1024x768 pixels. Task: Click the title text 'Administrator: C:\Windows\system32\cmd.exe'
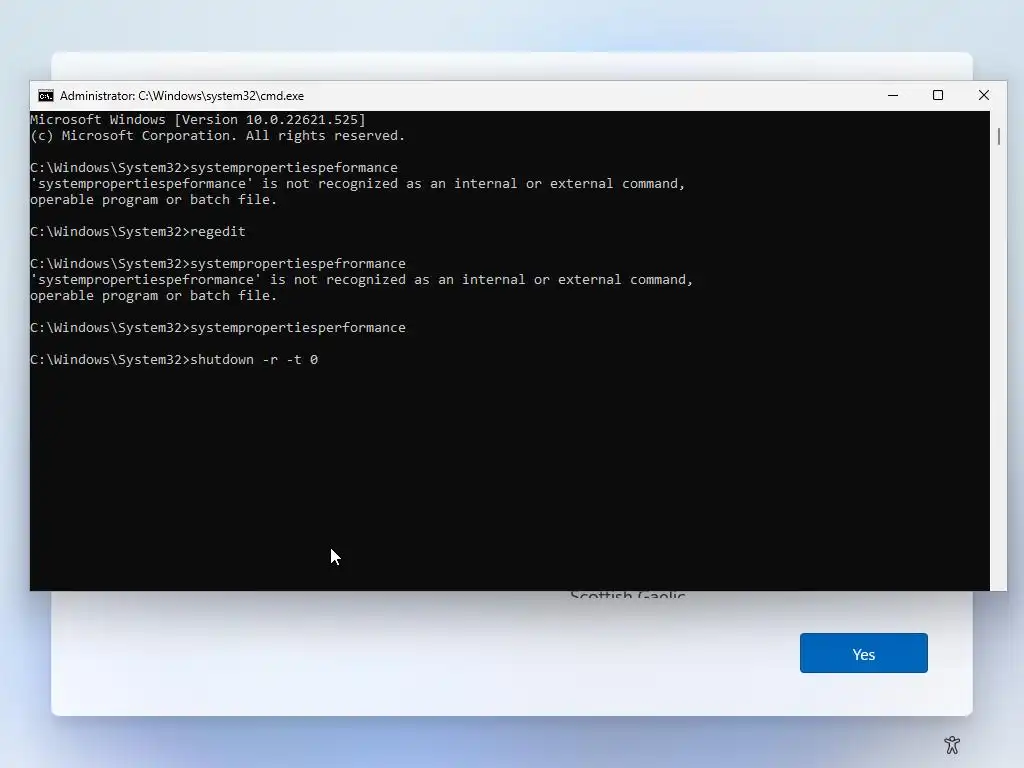coord(182,96)
